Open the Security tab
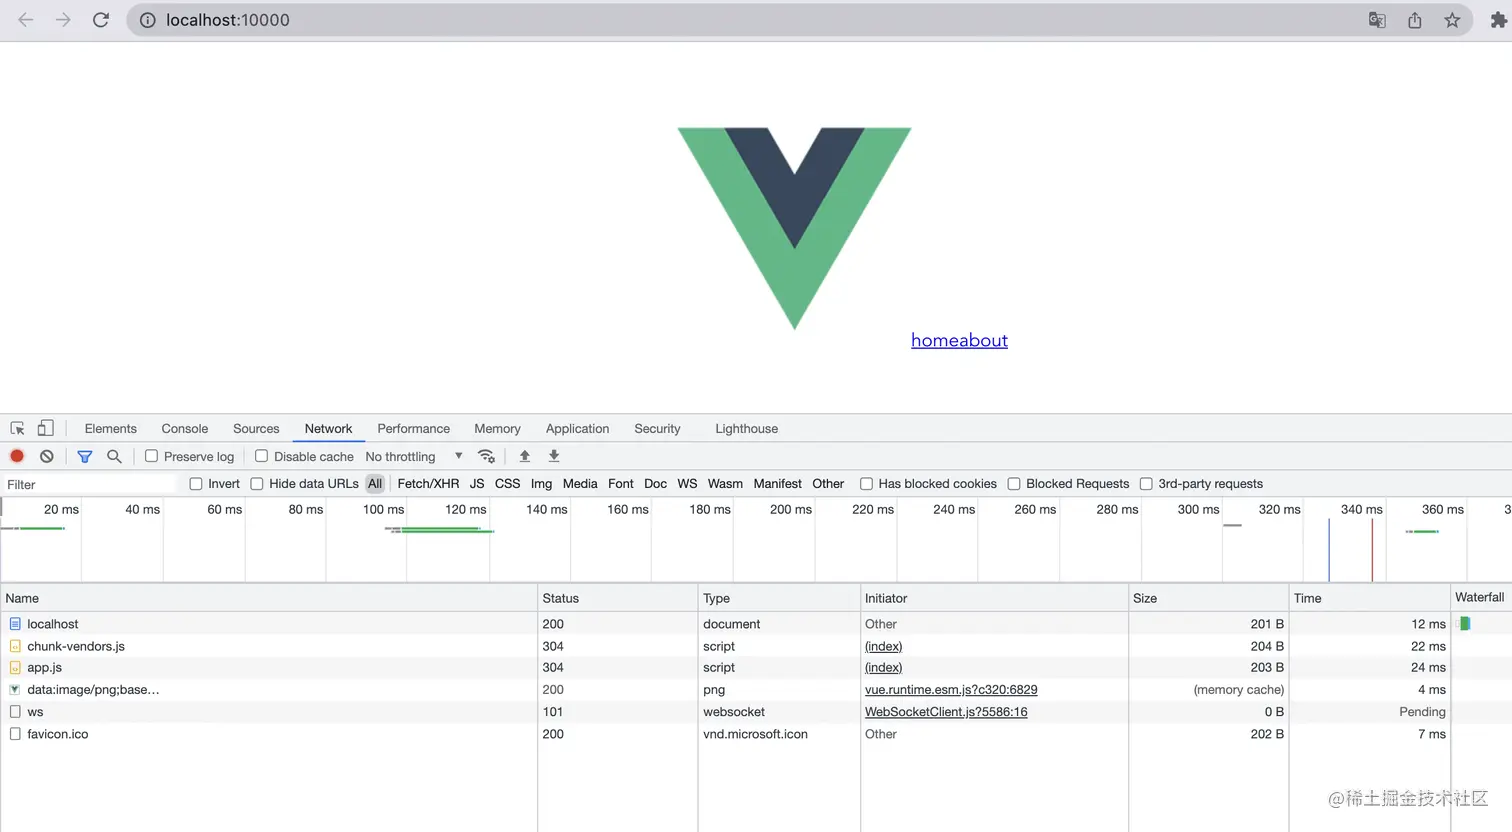The width and height of the screenshot is (1512, 832). 657,428
